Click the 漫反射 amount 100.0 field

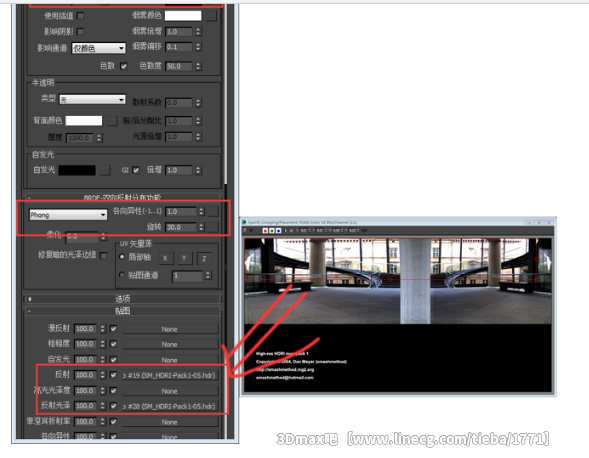click(86, 329)
